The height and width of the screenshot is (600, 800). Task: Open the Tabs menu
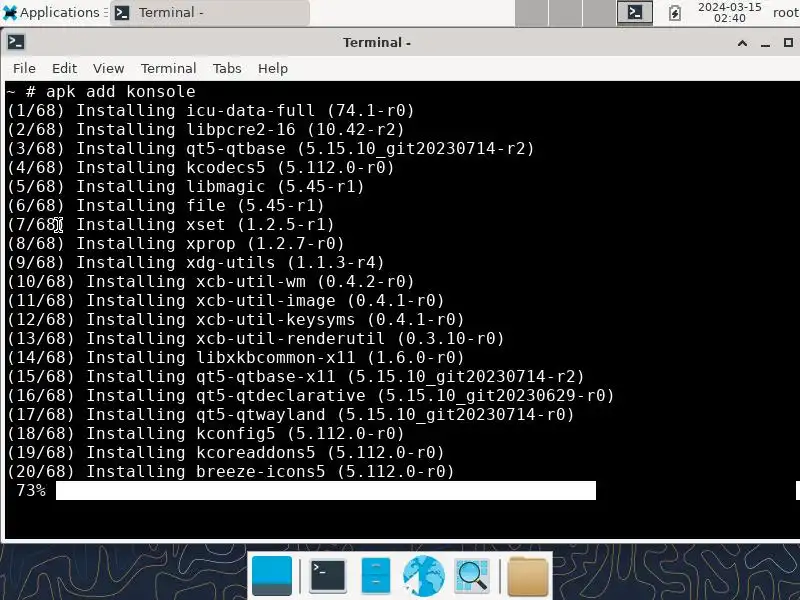227,68
